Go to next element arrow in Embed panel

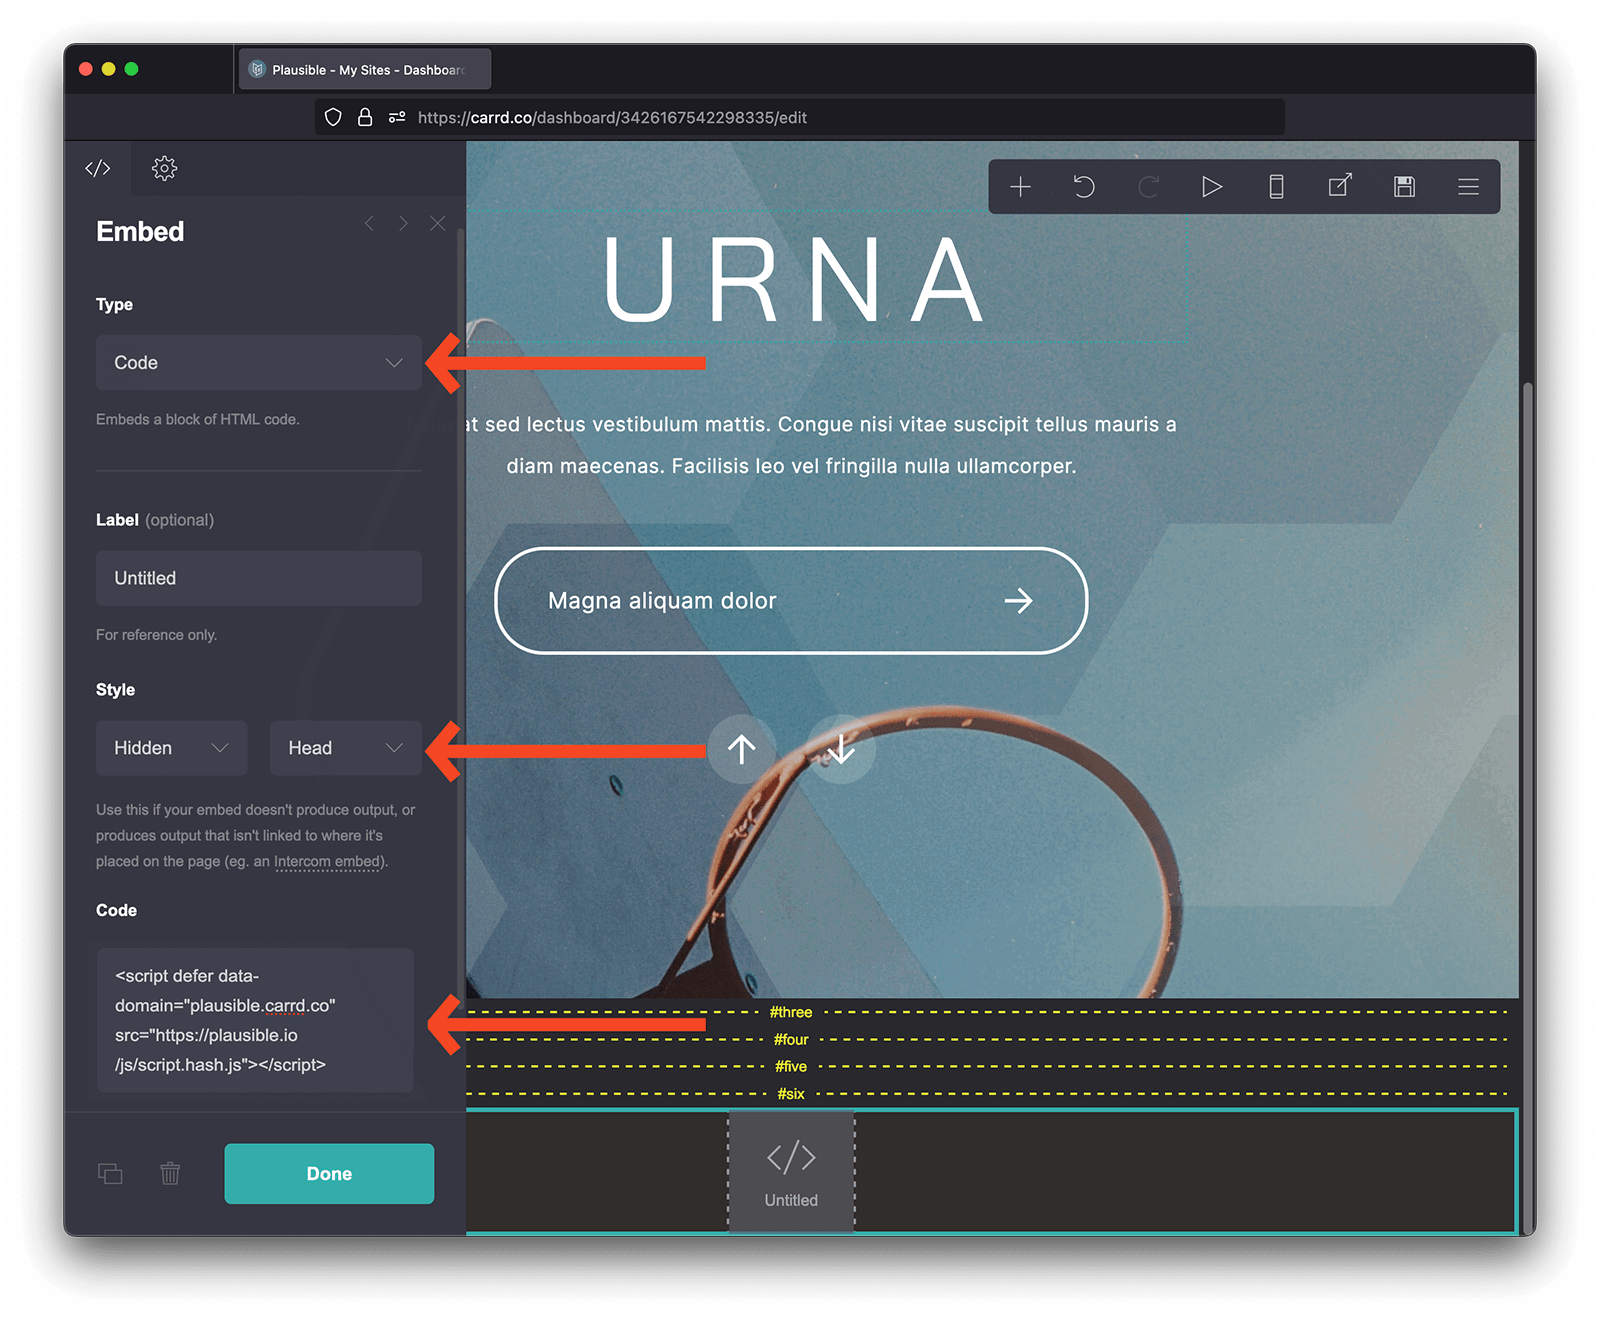[x=403, y=223]
